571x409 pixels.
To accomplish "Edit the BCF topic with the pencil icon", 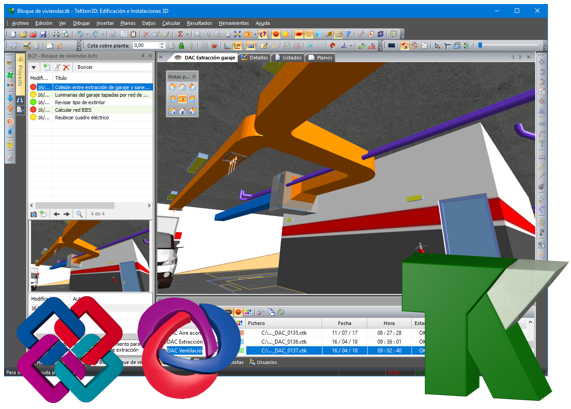I will (56, 67).
